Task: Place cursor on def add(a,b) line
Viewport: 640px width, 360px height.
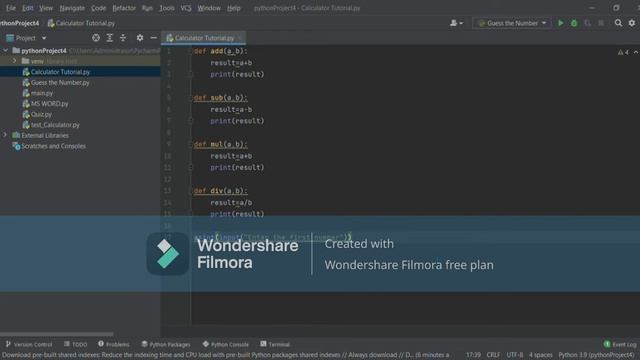Action: 220,51
